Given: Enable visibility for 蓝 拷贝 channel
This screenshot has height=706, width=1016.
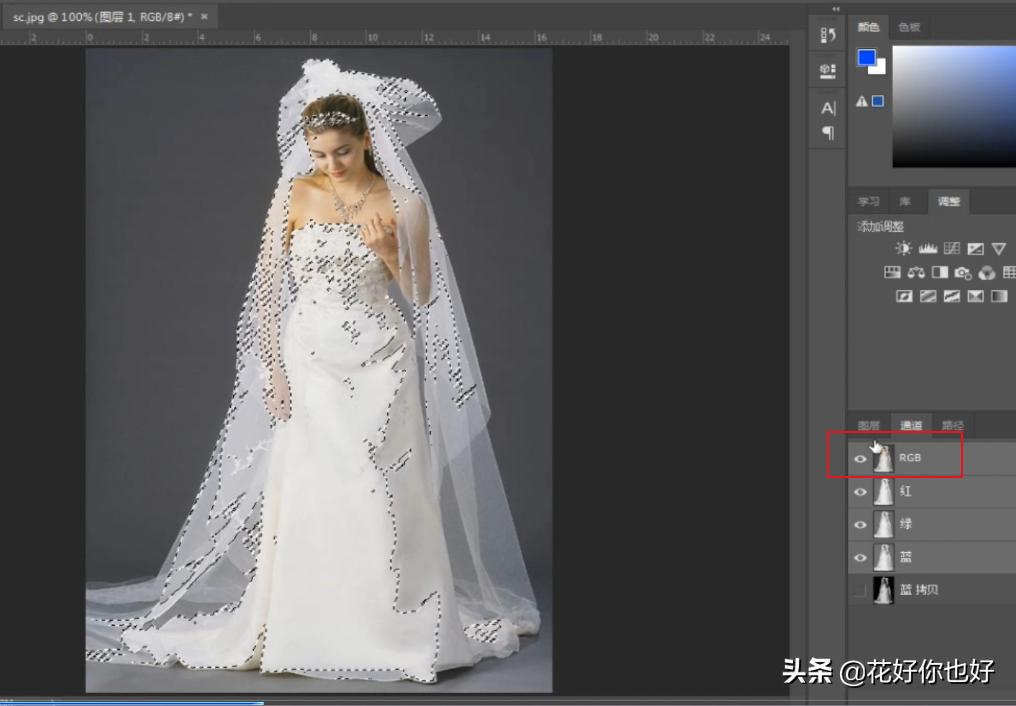Looking at the screenshot, I should coord(860,590).
